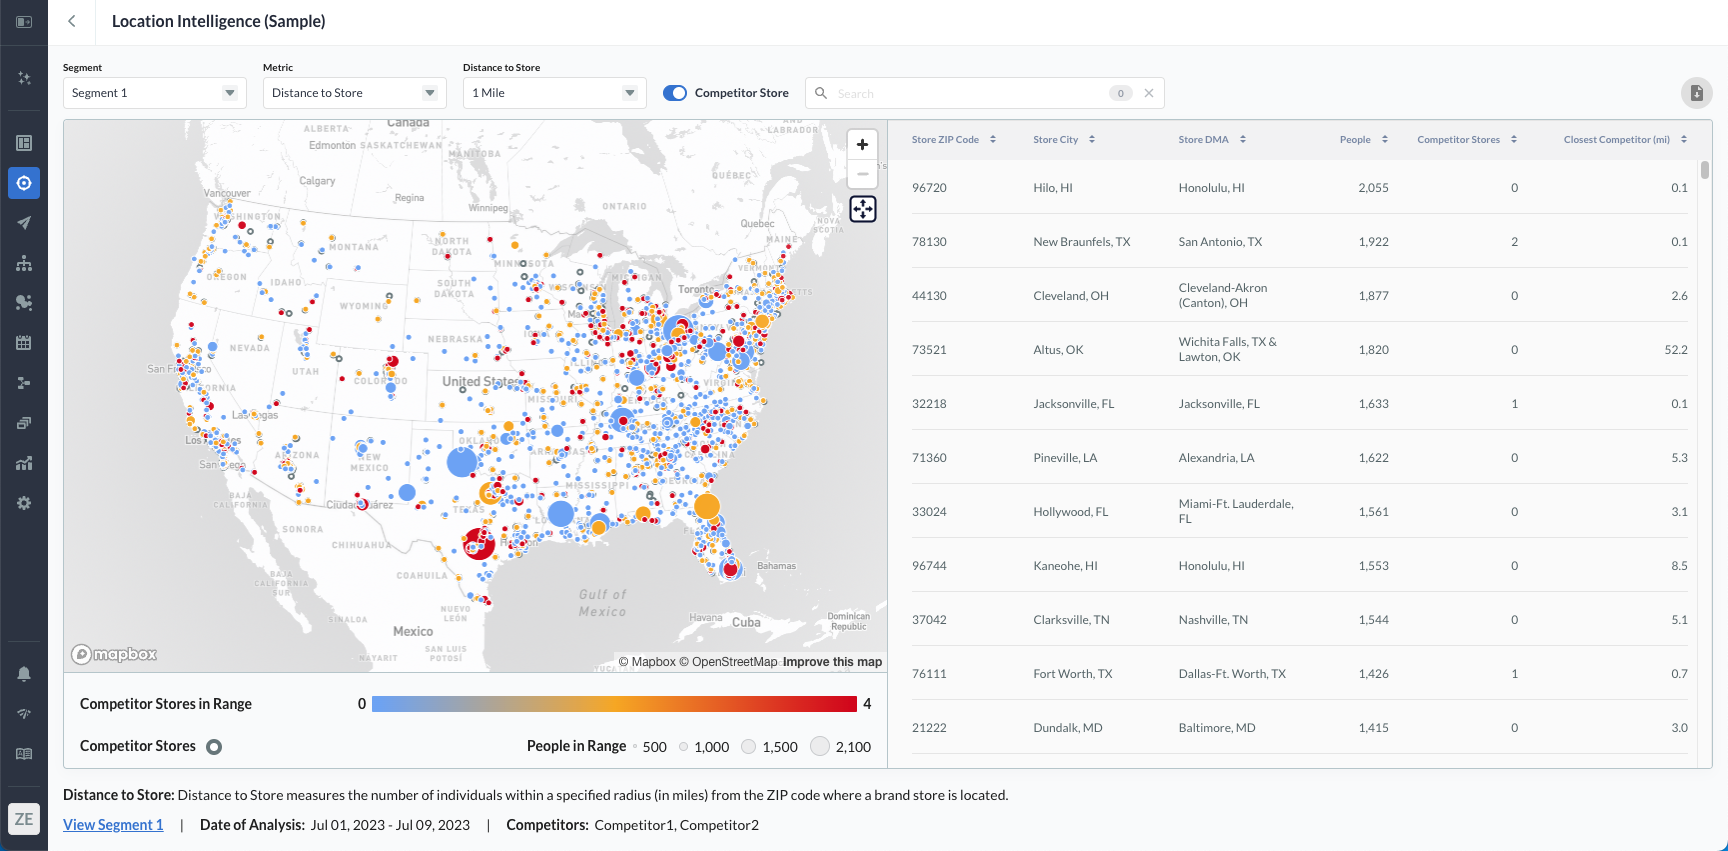Screen dimensions: 1728x851
Task: Sort table by Store ZIP Code header
Action: [x=953, y=140]
